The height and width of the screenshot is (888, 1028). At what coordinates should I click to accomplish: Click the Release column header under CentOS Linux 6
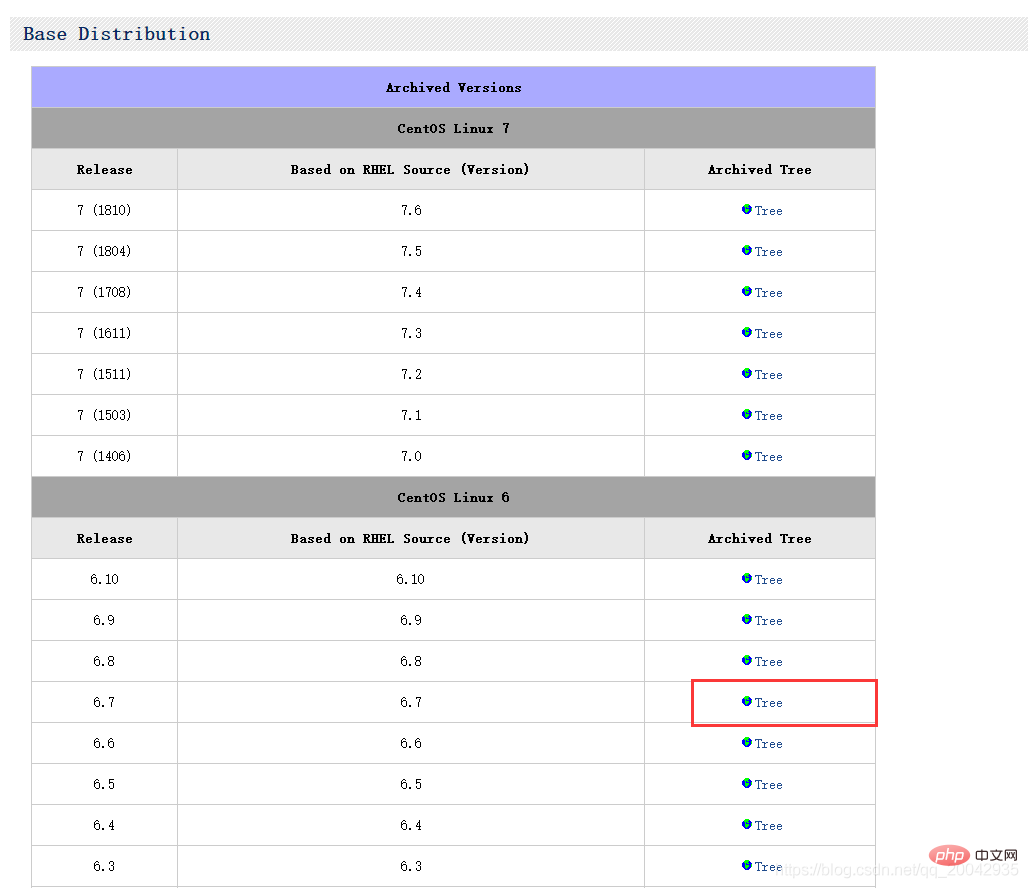(104, 539)
